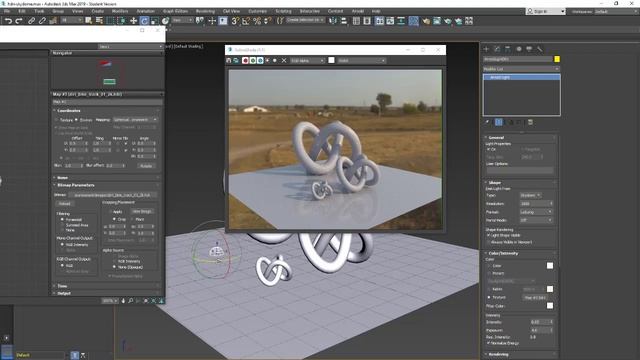Click the Mirror tool icon

(333, 21)
